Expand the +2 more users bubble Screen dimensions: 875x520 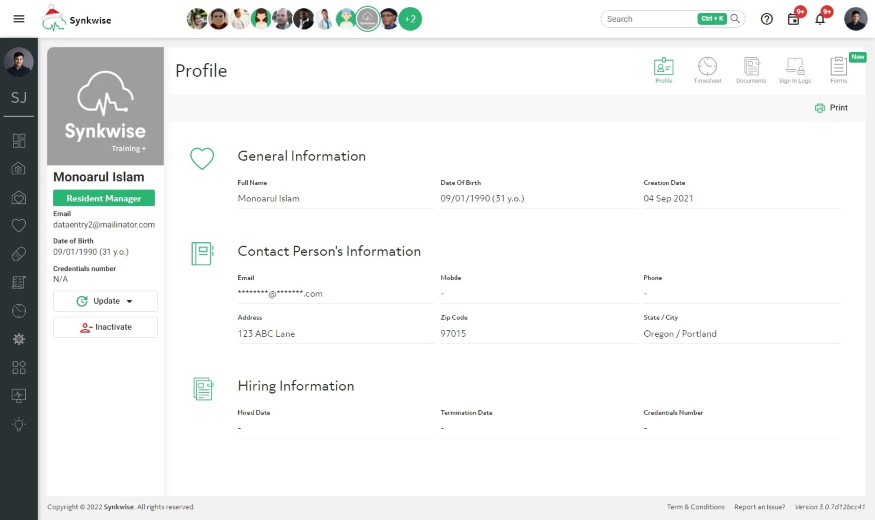pos(410,19)
